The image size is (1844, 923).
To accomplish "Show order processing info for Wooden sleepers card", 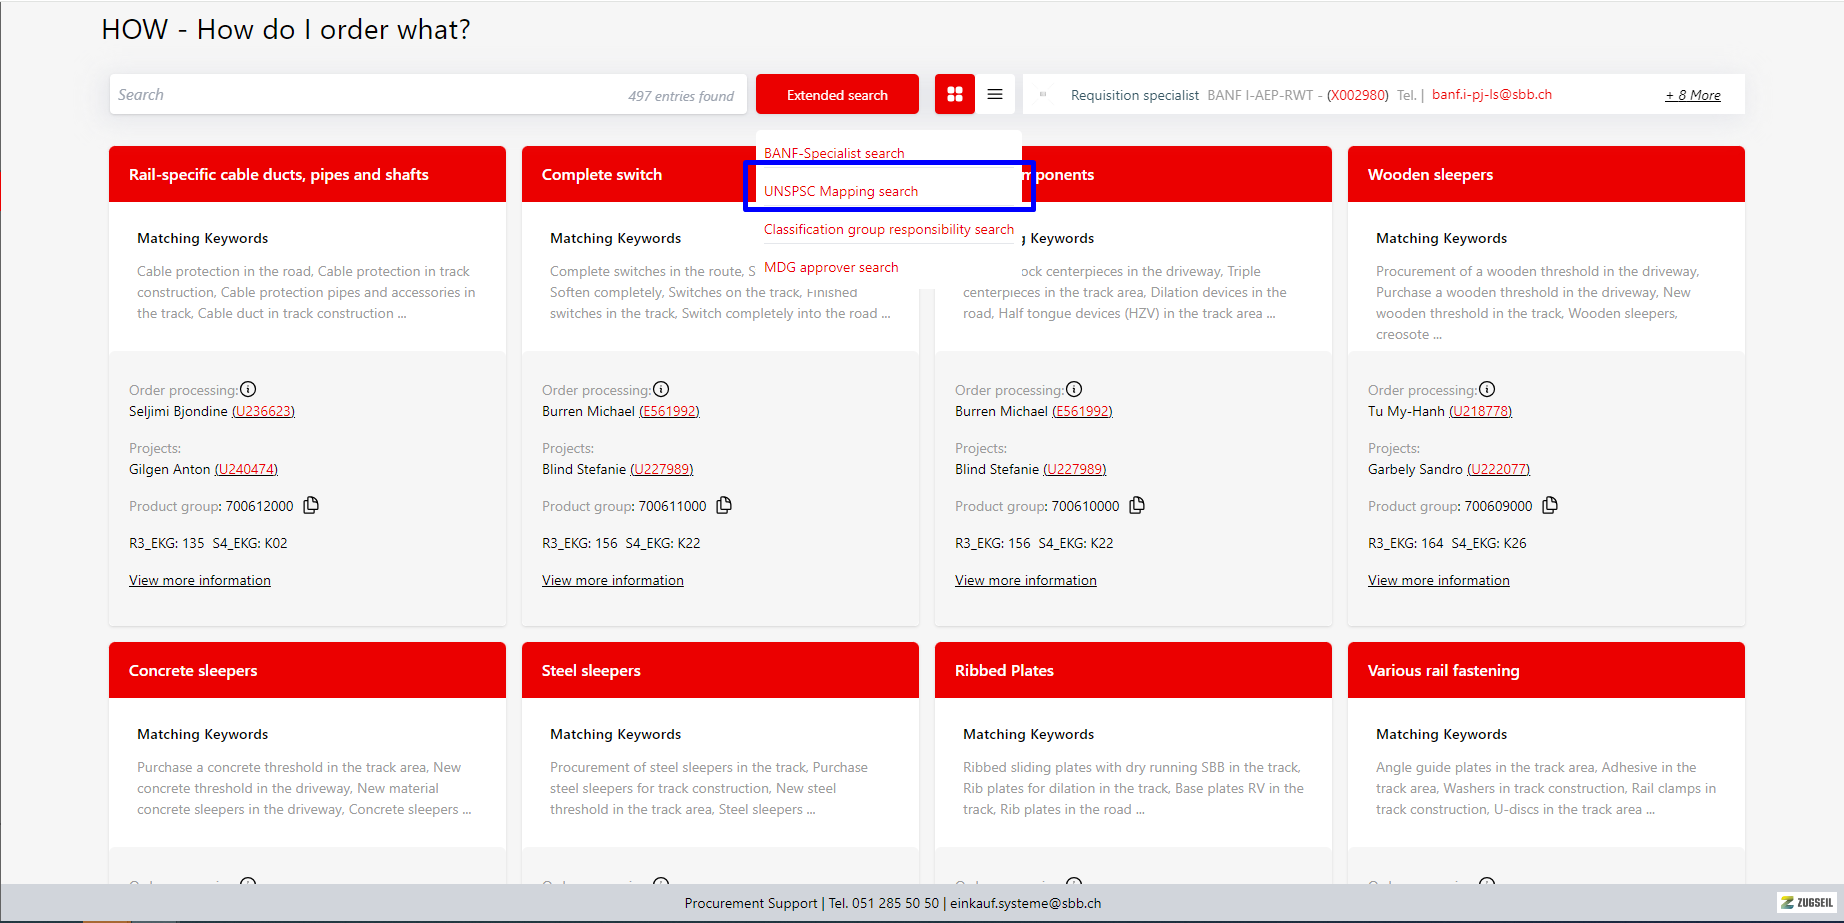I will tap(1487, 389).
